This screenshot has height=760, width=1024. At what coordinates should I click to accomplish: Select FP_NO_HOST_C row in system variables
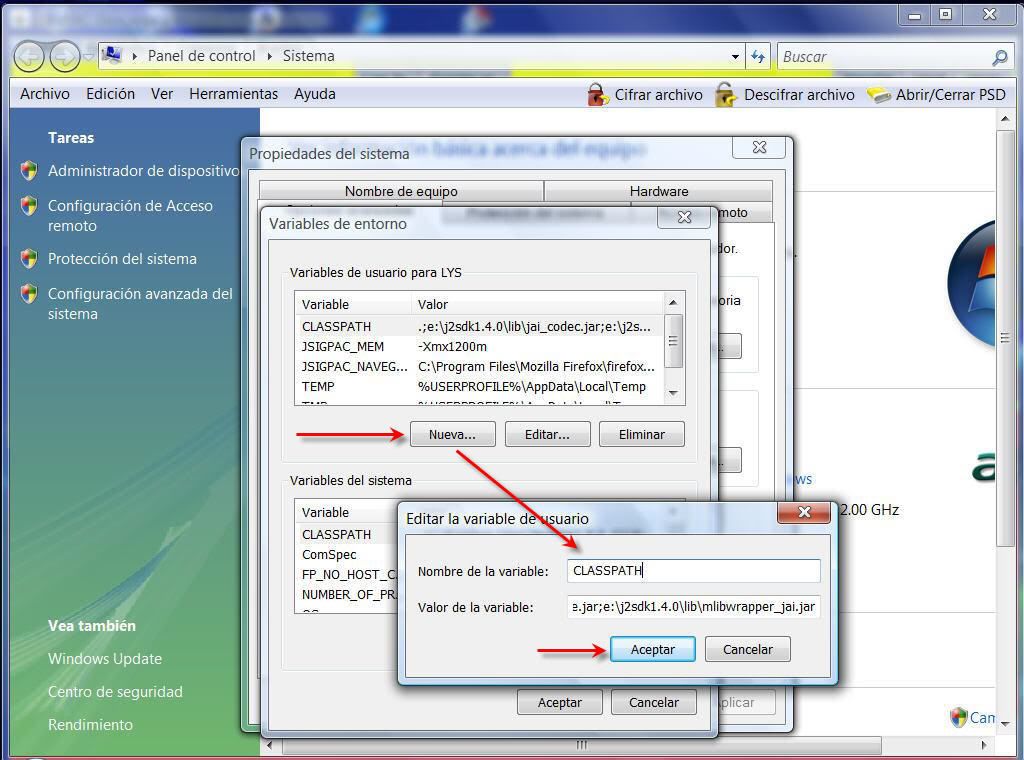[347, 575]
